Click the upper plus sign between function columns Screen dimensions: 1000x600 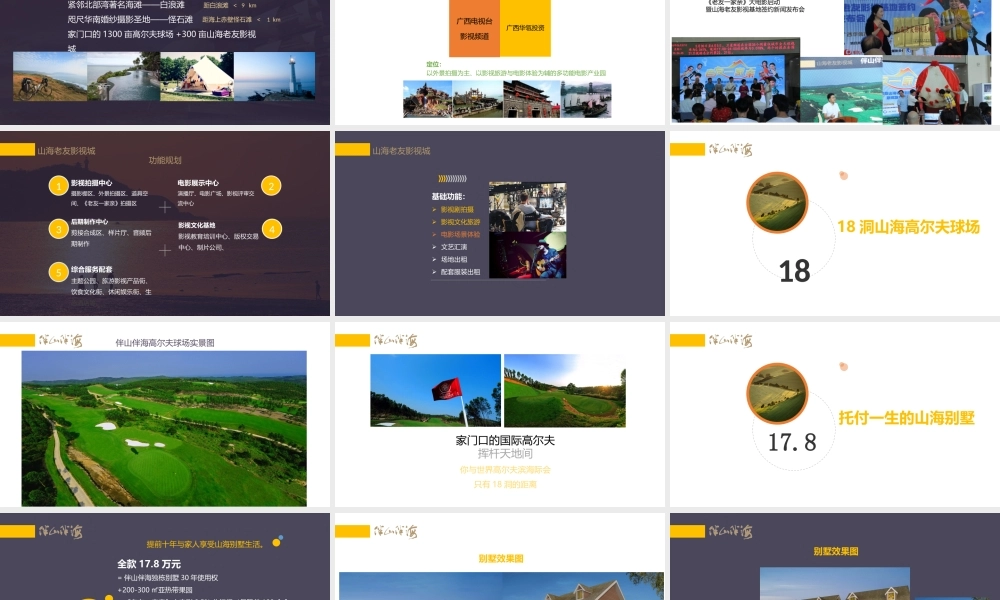coord(165,207)
